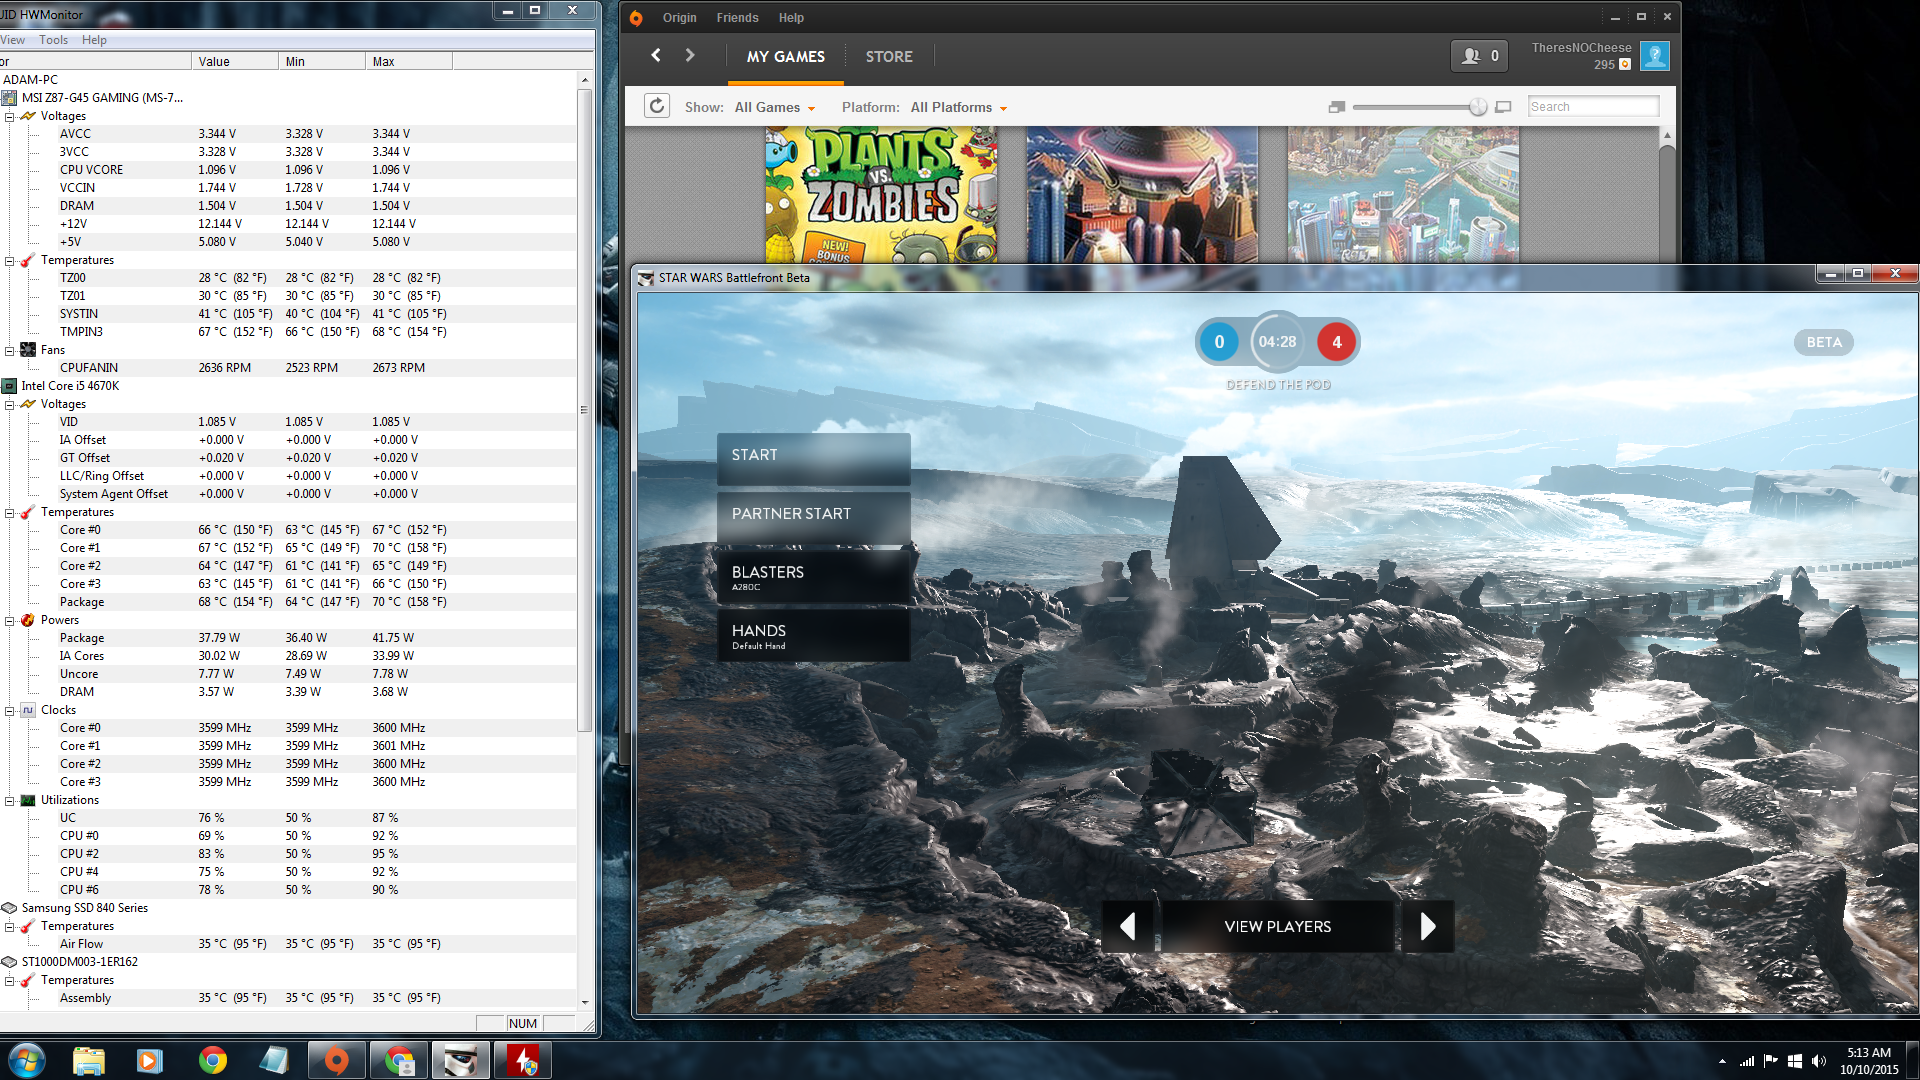
Task: Show next player with right arrow
Action: click(x=1427, y=926)
